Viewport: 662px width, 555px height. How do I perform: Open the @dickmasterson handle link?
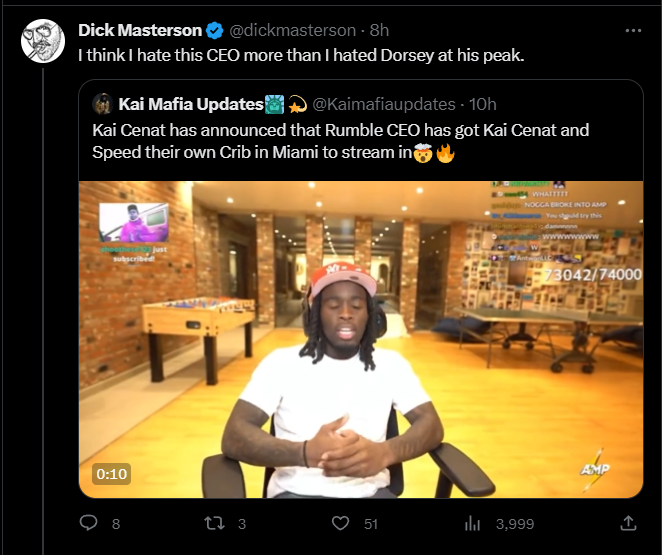coord(293,30)
